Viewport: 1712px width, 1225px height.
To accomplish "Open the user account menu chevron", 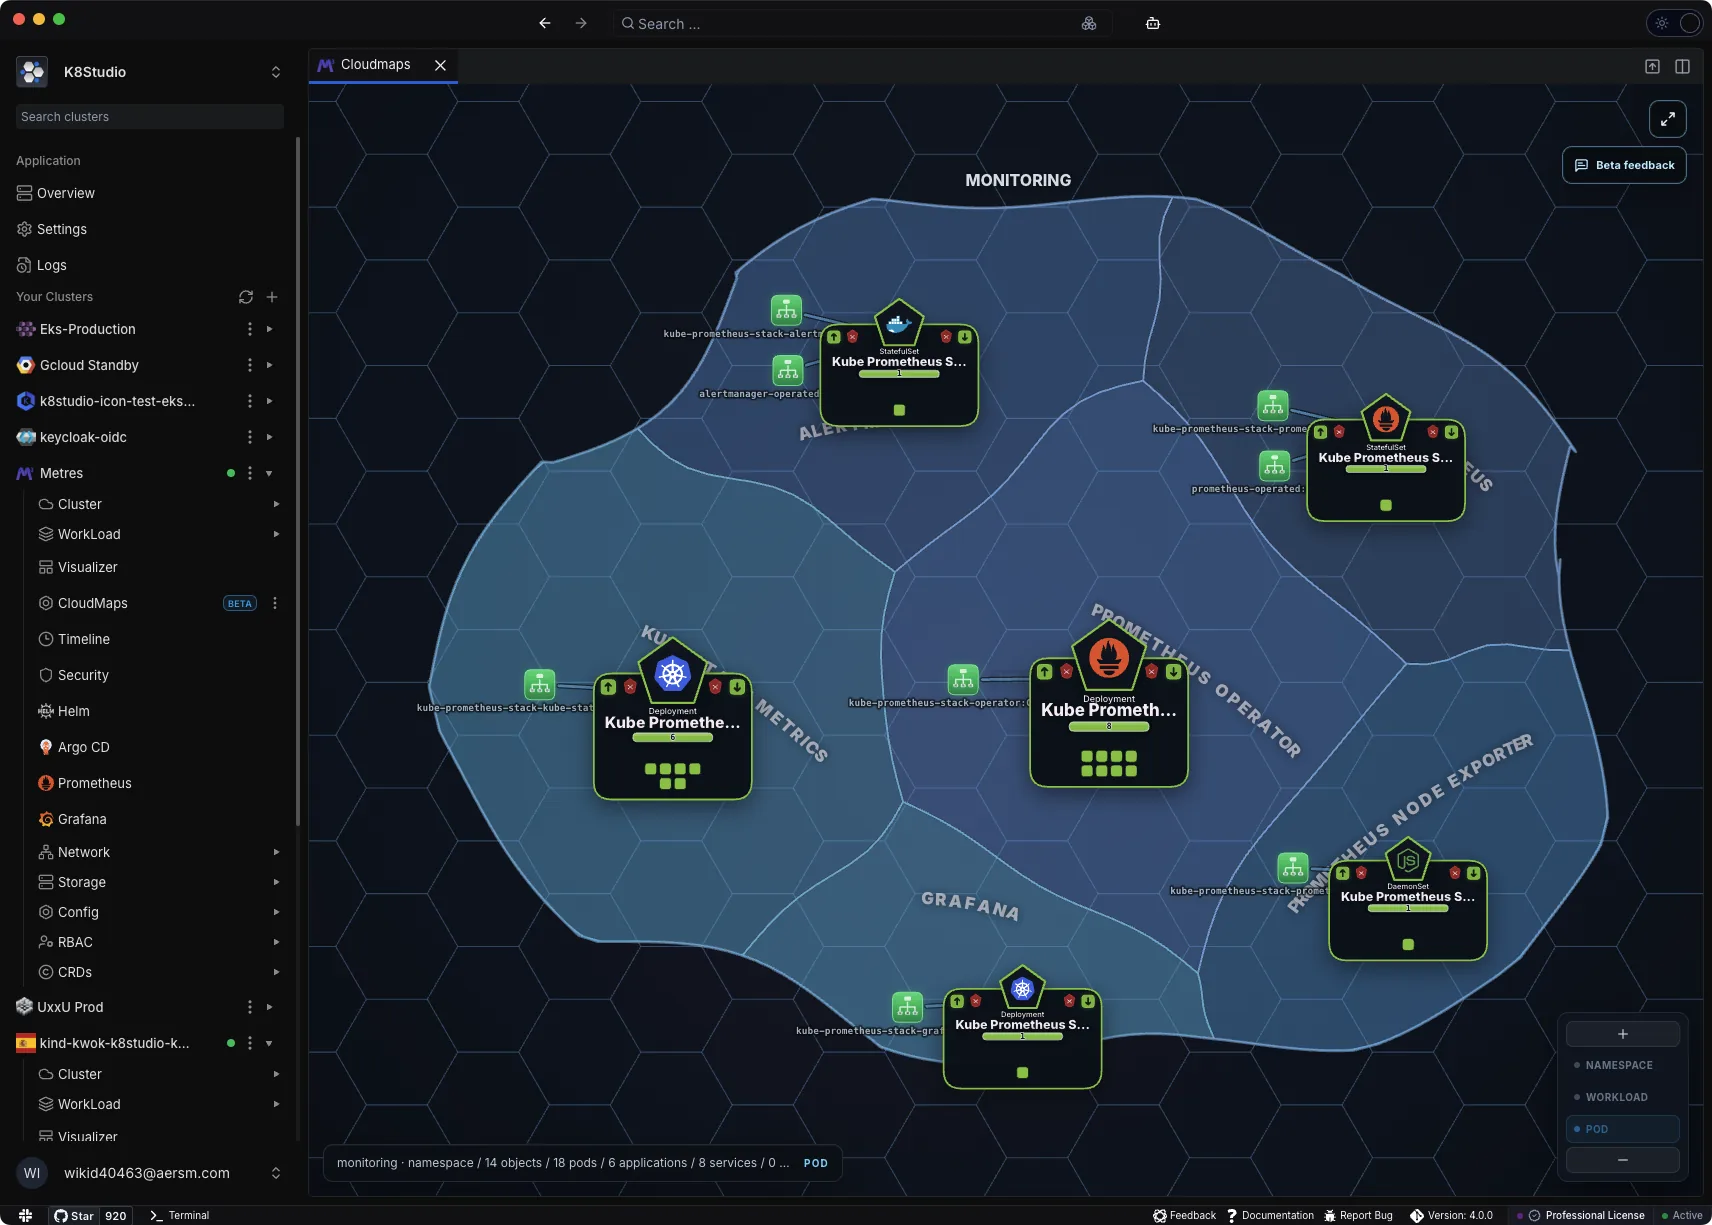I will tap(276, 1173).
